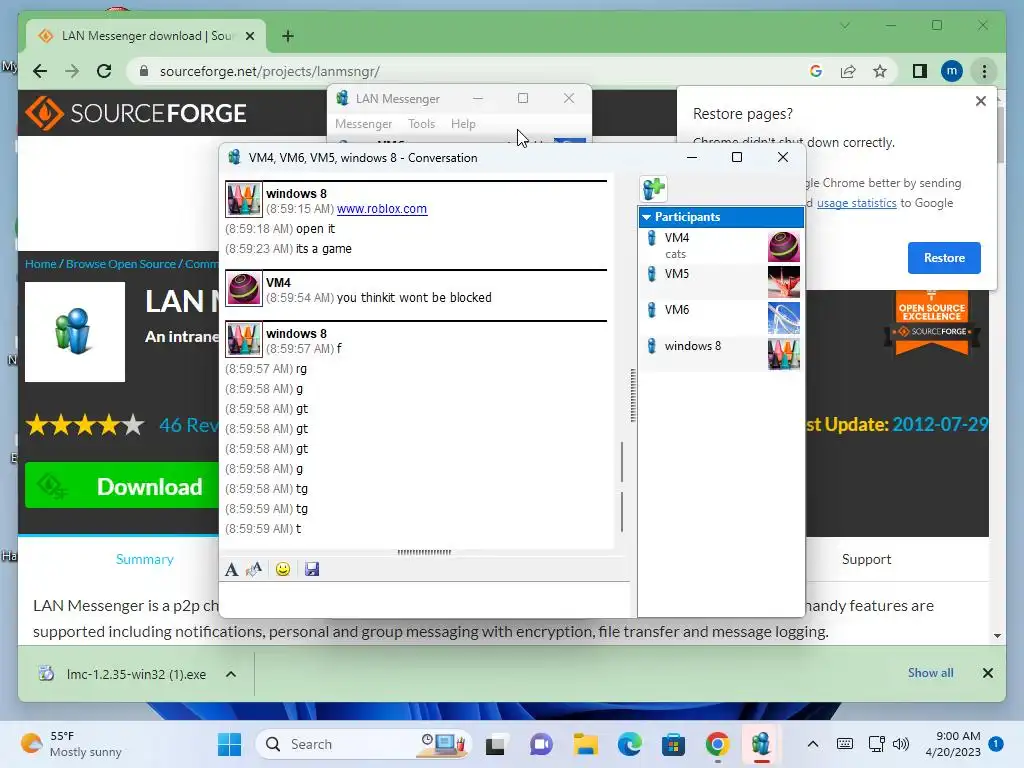Open Microsoft Edge from taskbar
1024x768 pixels.
pyautogui.click(x=630, y=744)
